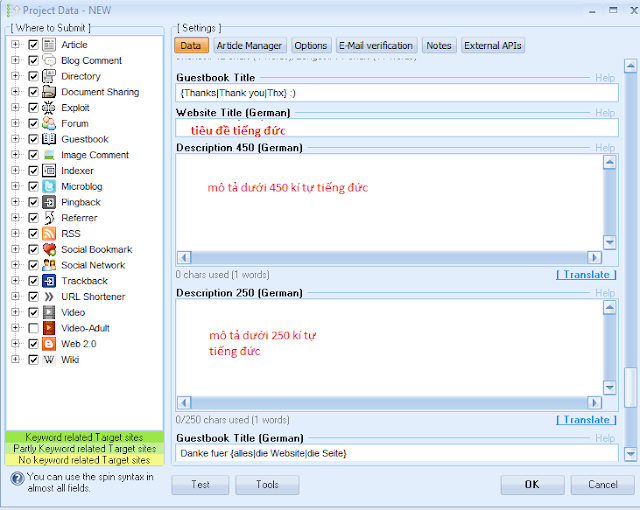Toggle the Social Bookmark checkbox

click(x=33, y=249)
